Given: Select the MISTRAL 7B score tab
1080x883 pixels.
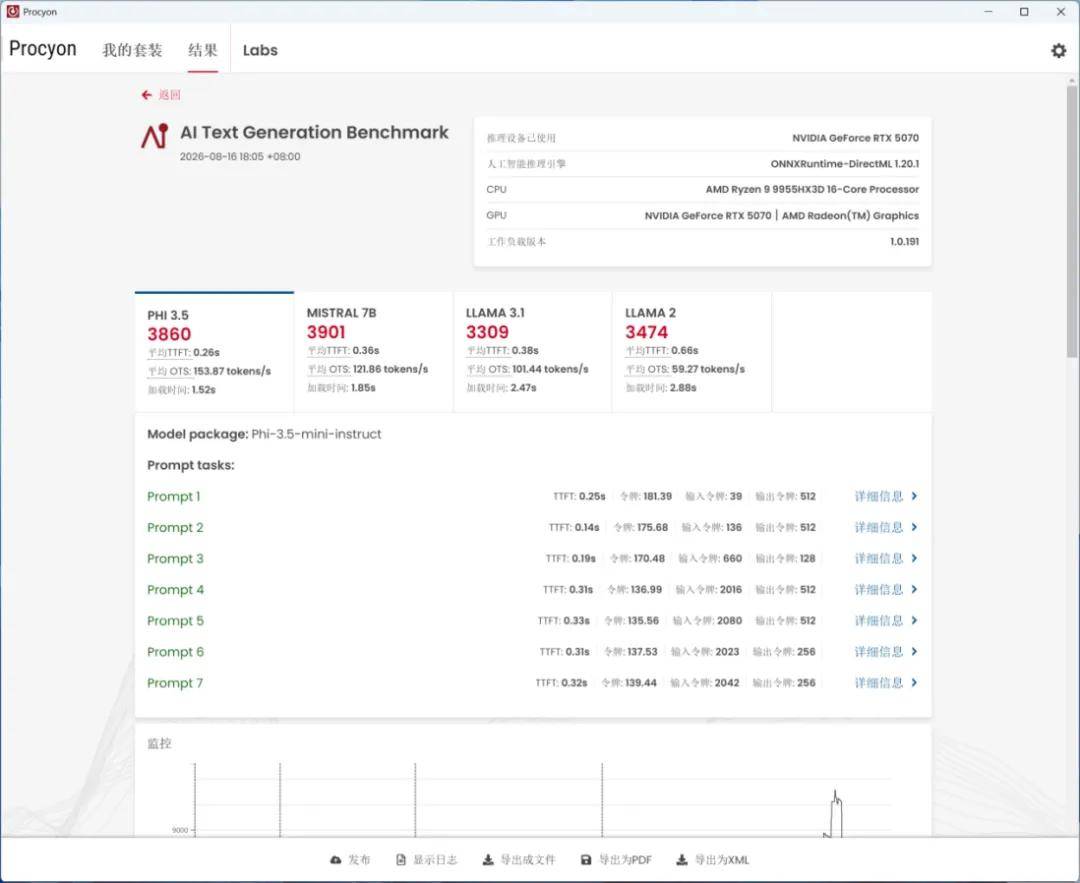Looking at the screenshot, I should pos(373,352).
